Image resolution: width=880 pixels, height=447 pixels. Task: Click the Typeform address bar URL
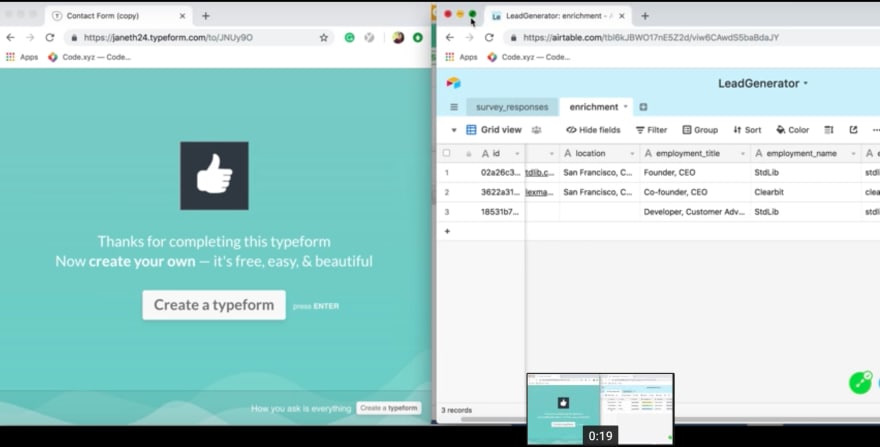pos(168,38)
